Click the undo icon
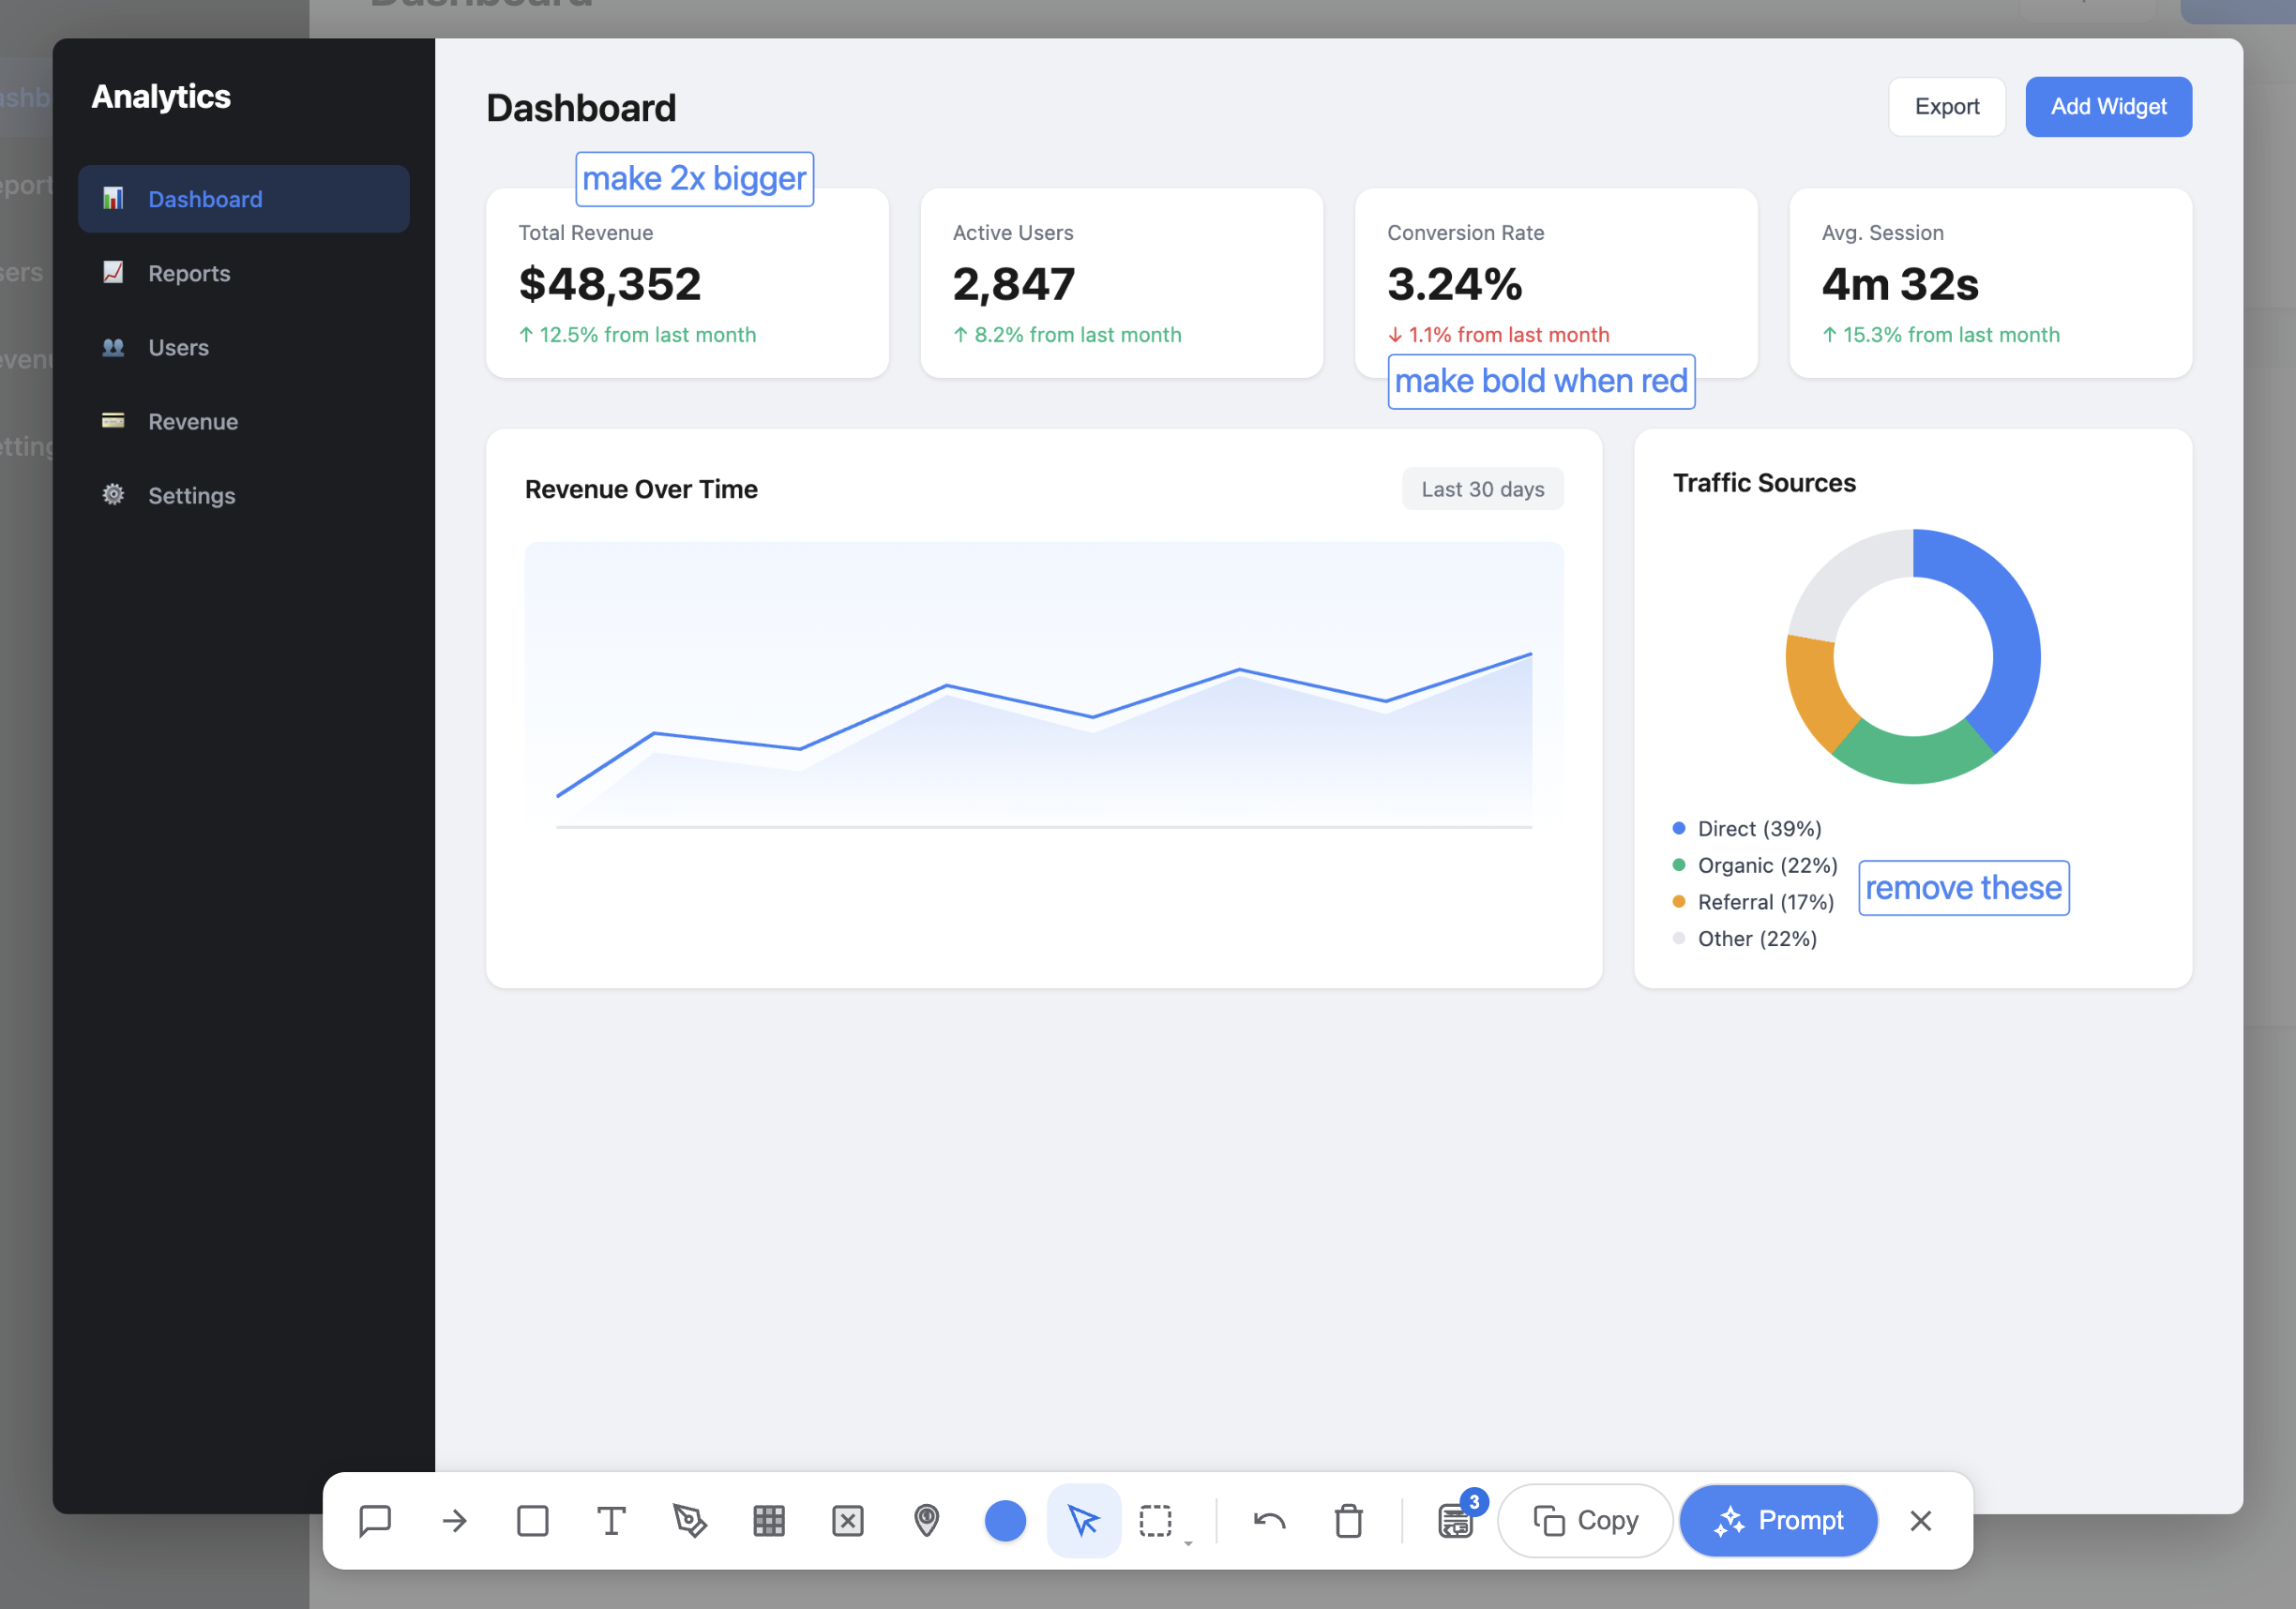2296x1609 pixels. point(1268,1521)
